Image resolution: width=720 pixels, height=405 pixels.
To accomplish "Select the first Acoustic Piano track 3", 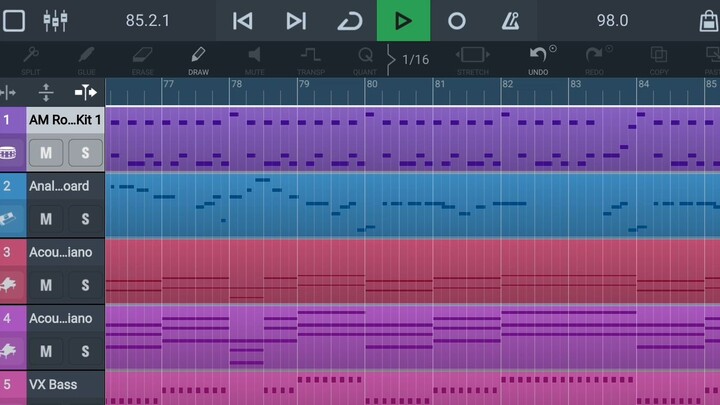I will coord(60,252).
